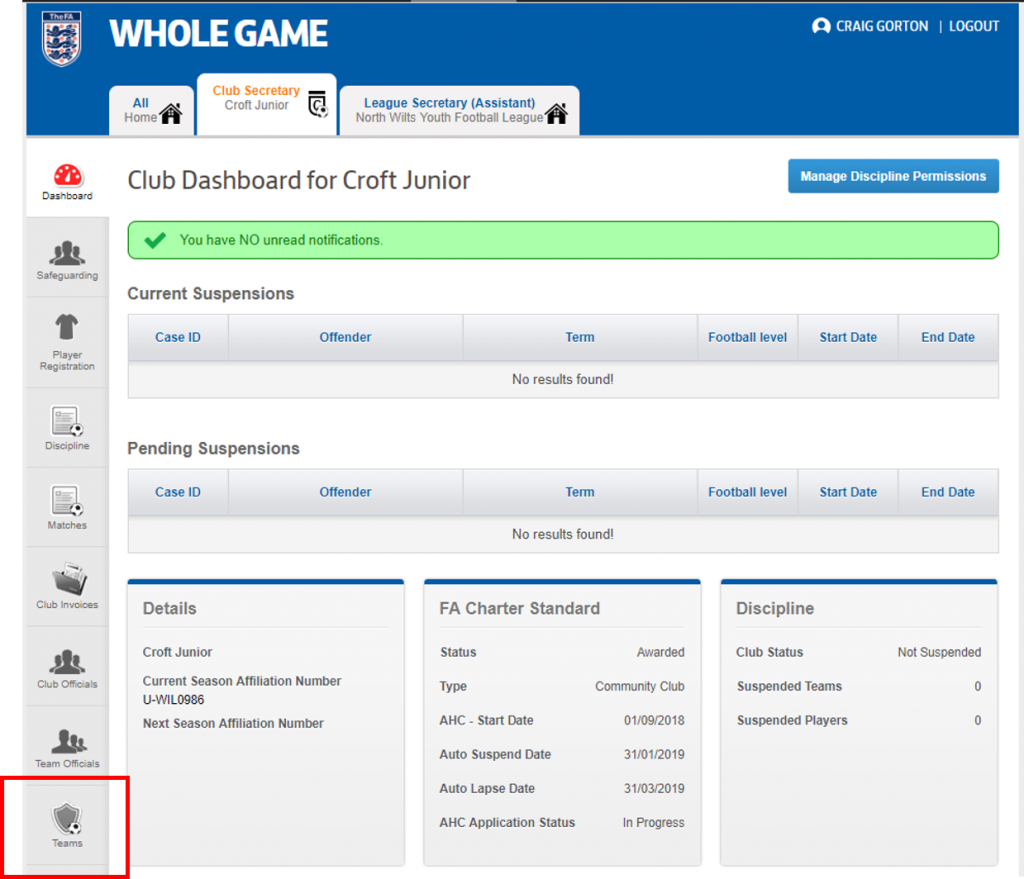Click 'Not Suspended' club status
This screenshot has width=1024, height=879.
(939, 652)
